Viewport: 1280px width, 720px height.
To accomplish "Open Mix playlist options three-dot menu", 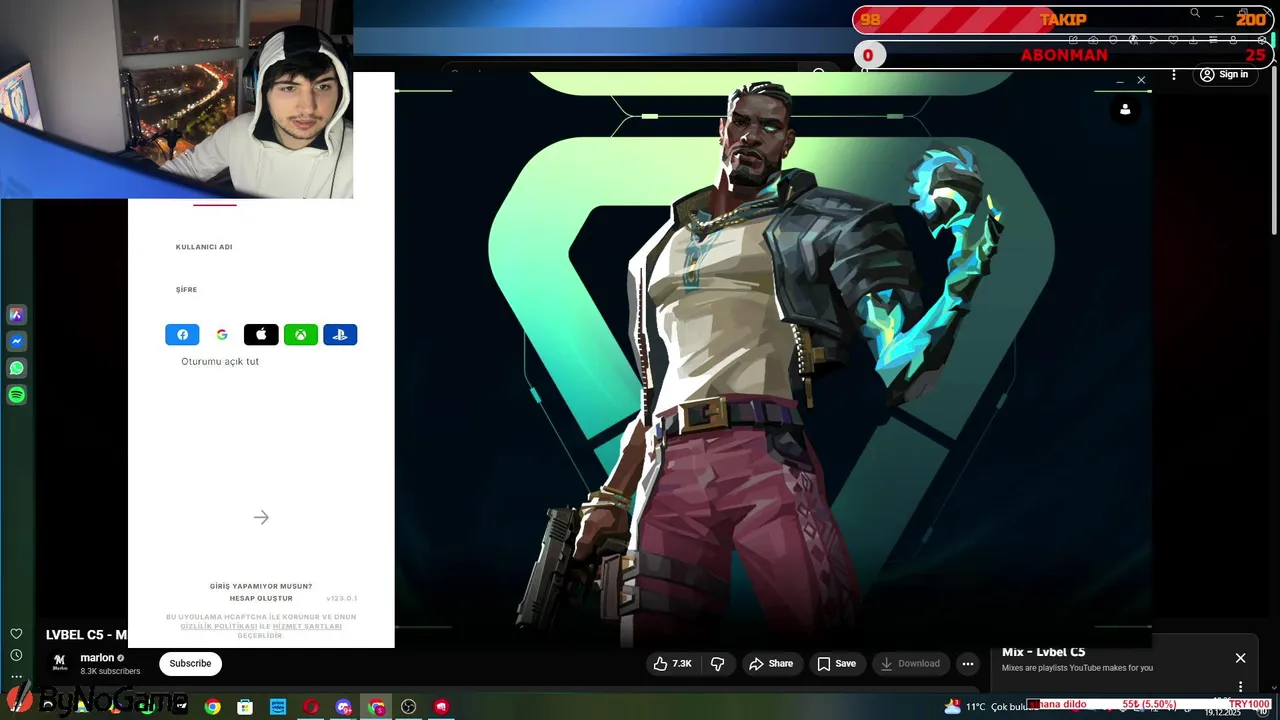I will [1240, 686].
